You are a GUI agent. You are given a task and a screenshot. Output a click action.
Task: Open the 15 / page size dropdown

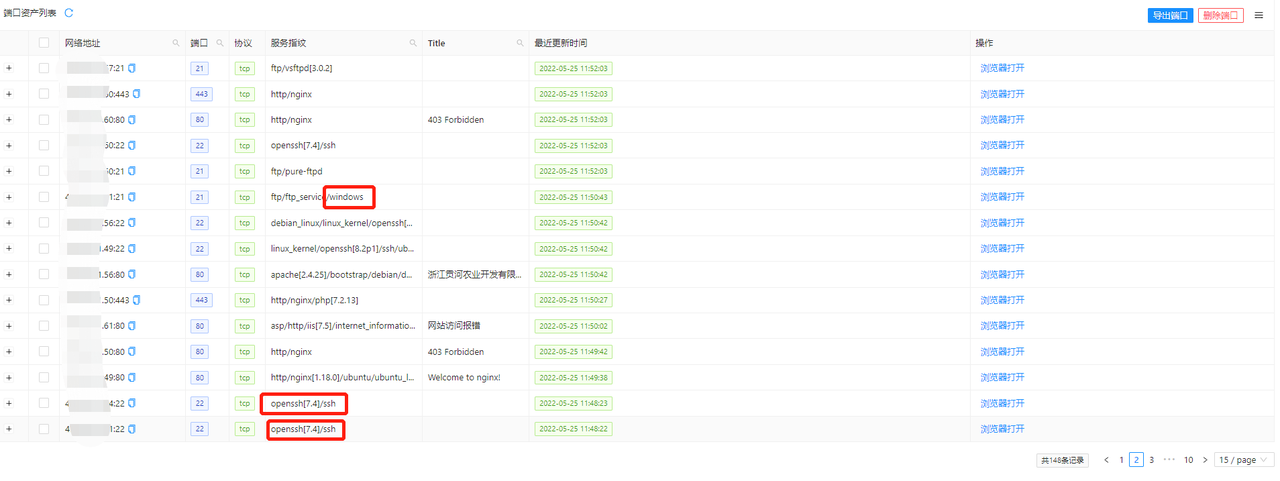1241,460
